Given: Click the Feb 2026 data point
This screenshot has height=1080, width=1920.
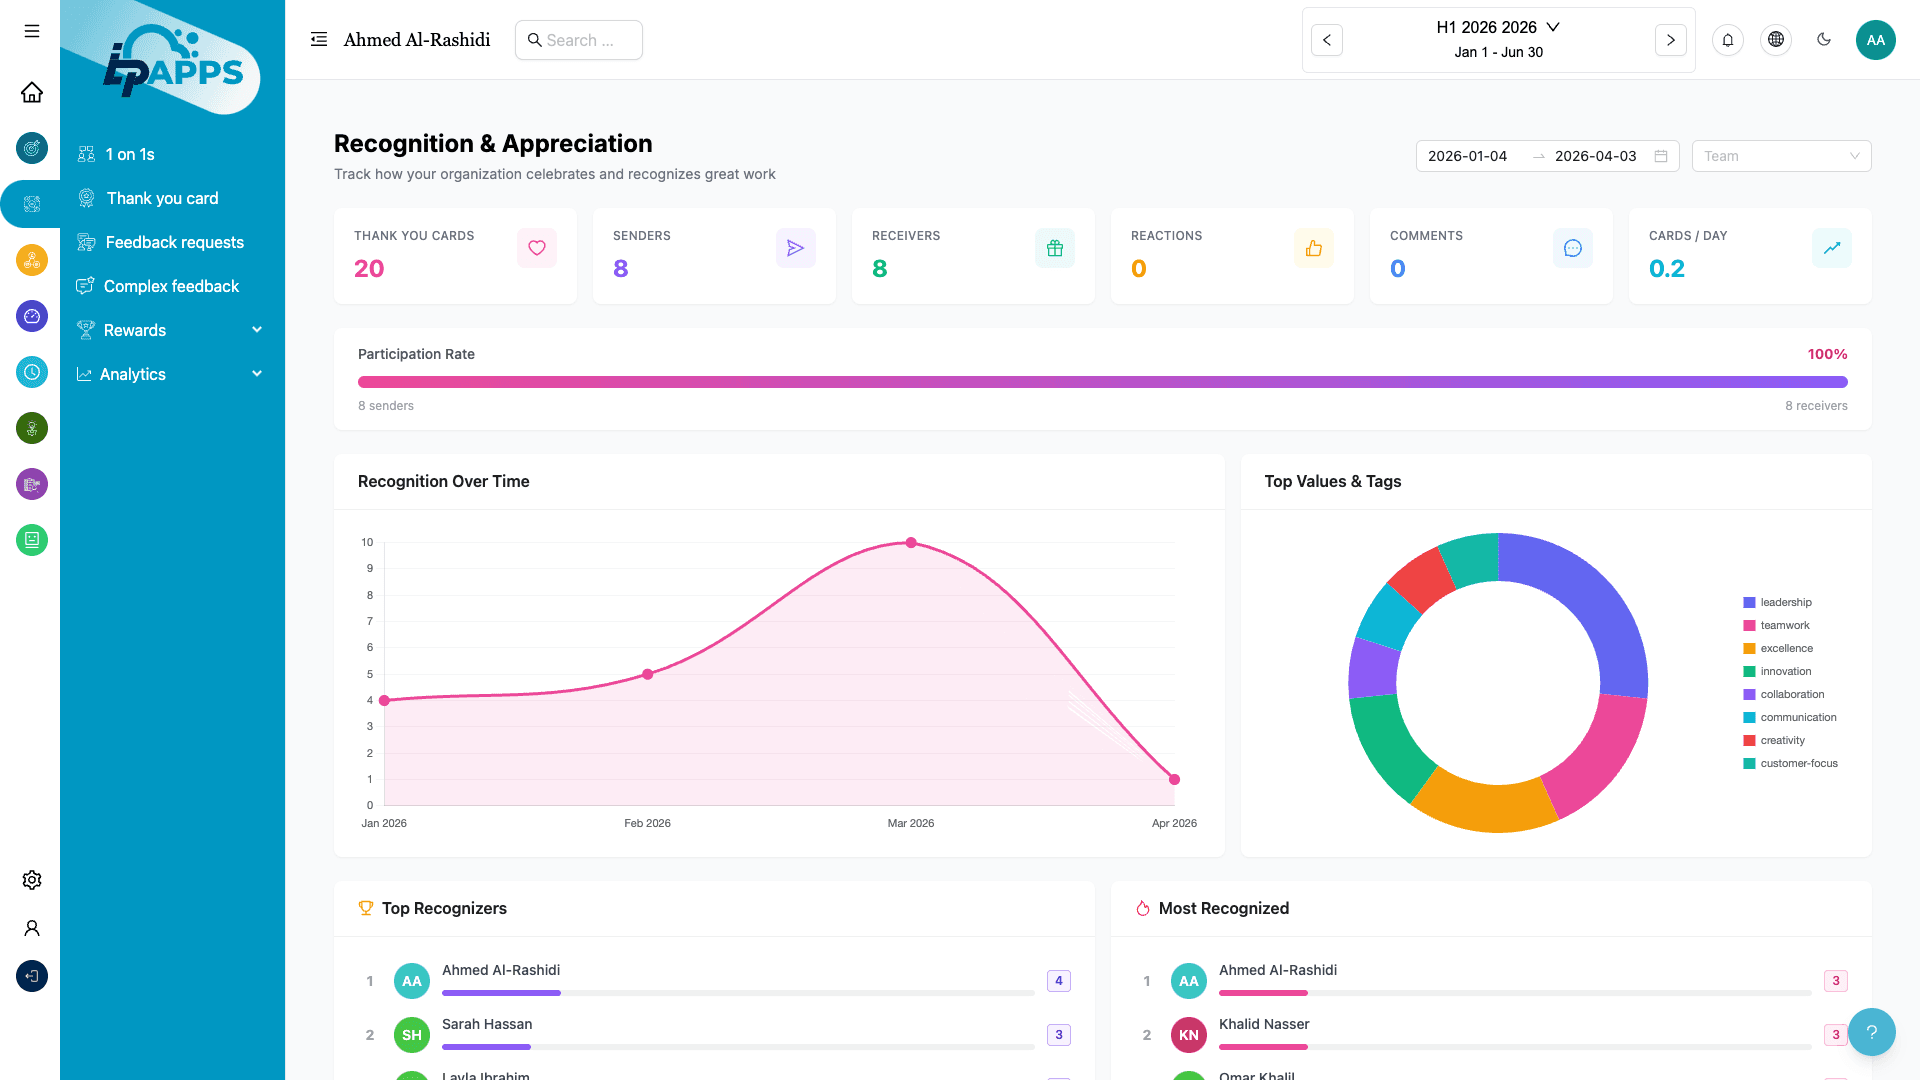Looking at the screenshot, I should tap(648, 675).
